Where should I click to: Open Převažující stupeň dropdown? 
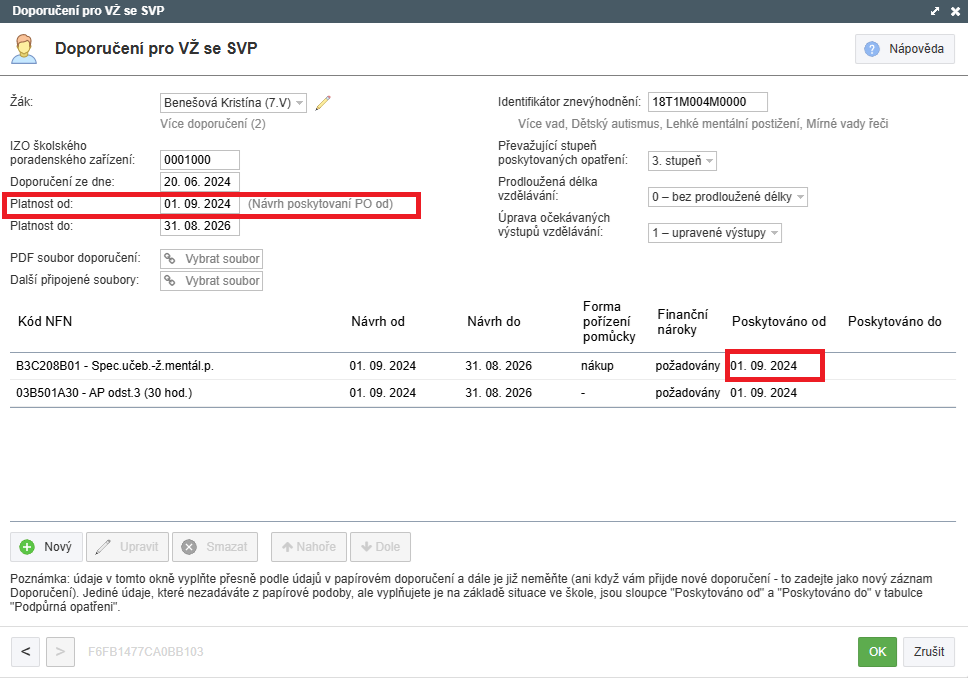point(709,161)
